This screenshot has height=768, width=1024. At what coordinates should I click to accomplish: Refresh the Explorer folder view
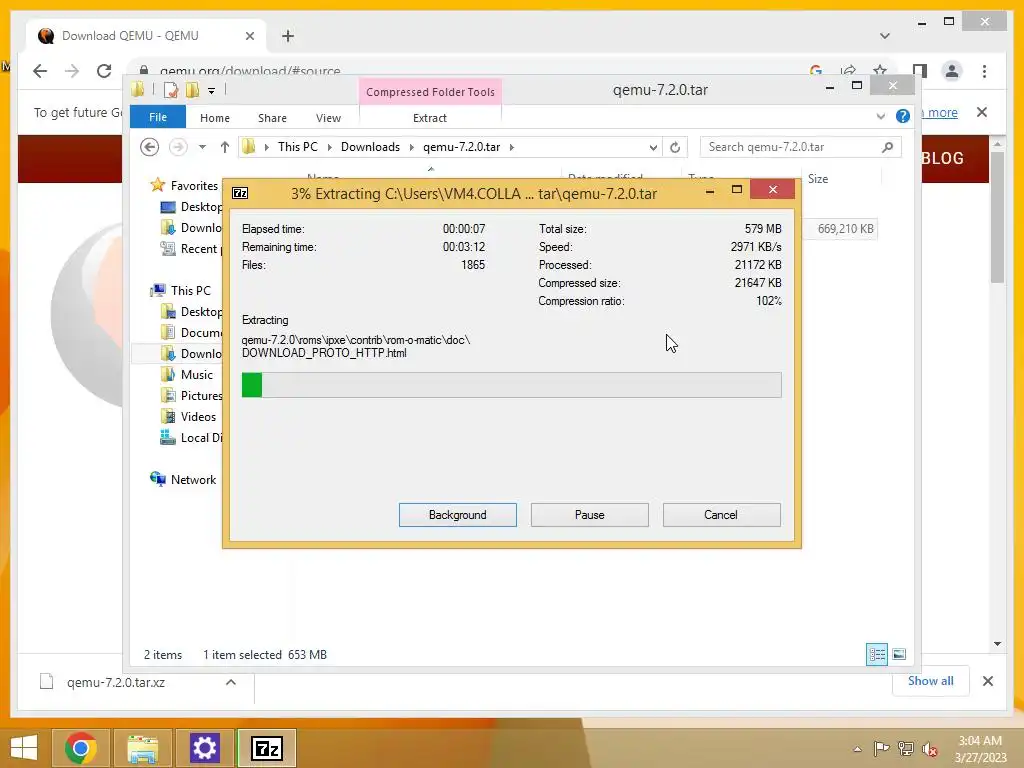point(675,148)
